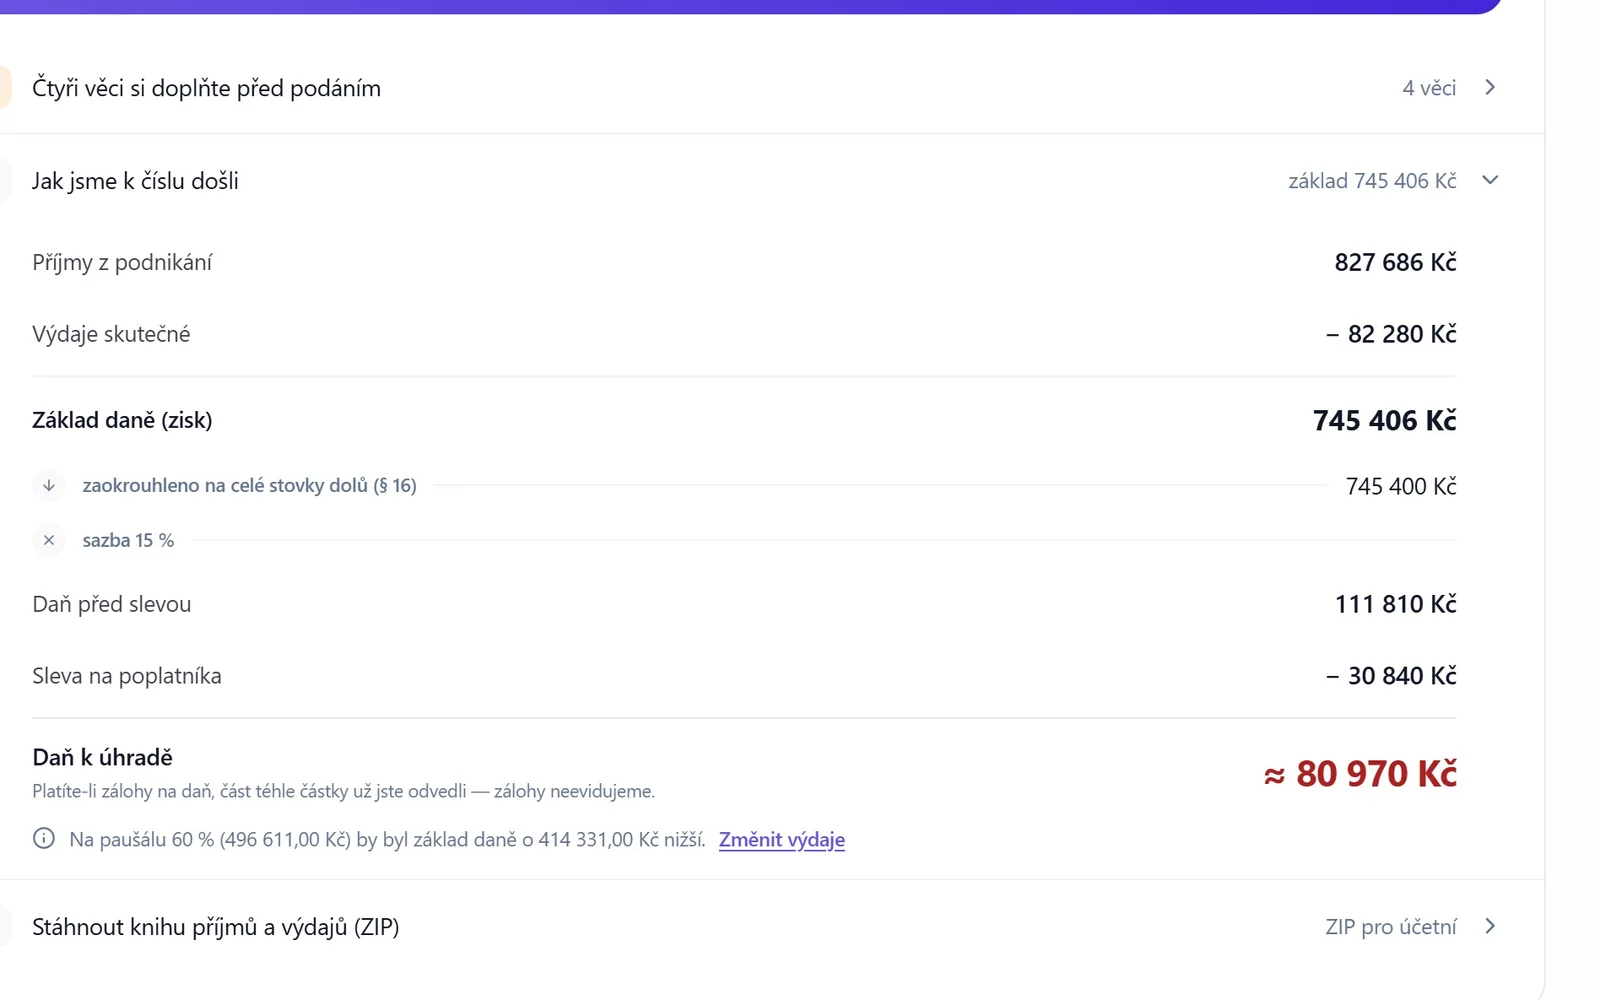
Task: Click the 'Platíte-li zálohy na daň' note
Action: click(x=343, y=791)
